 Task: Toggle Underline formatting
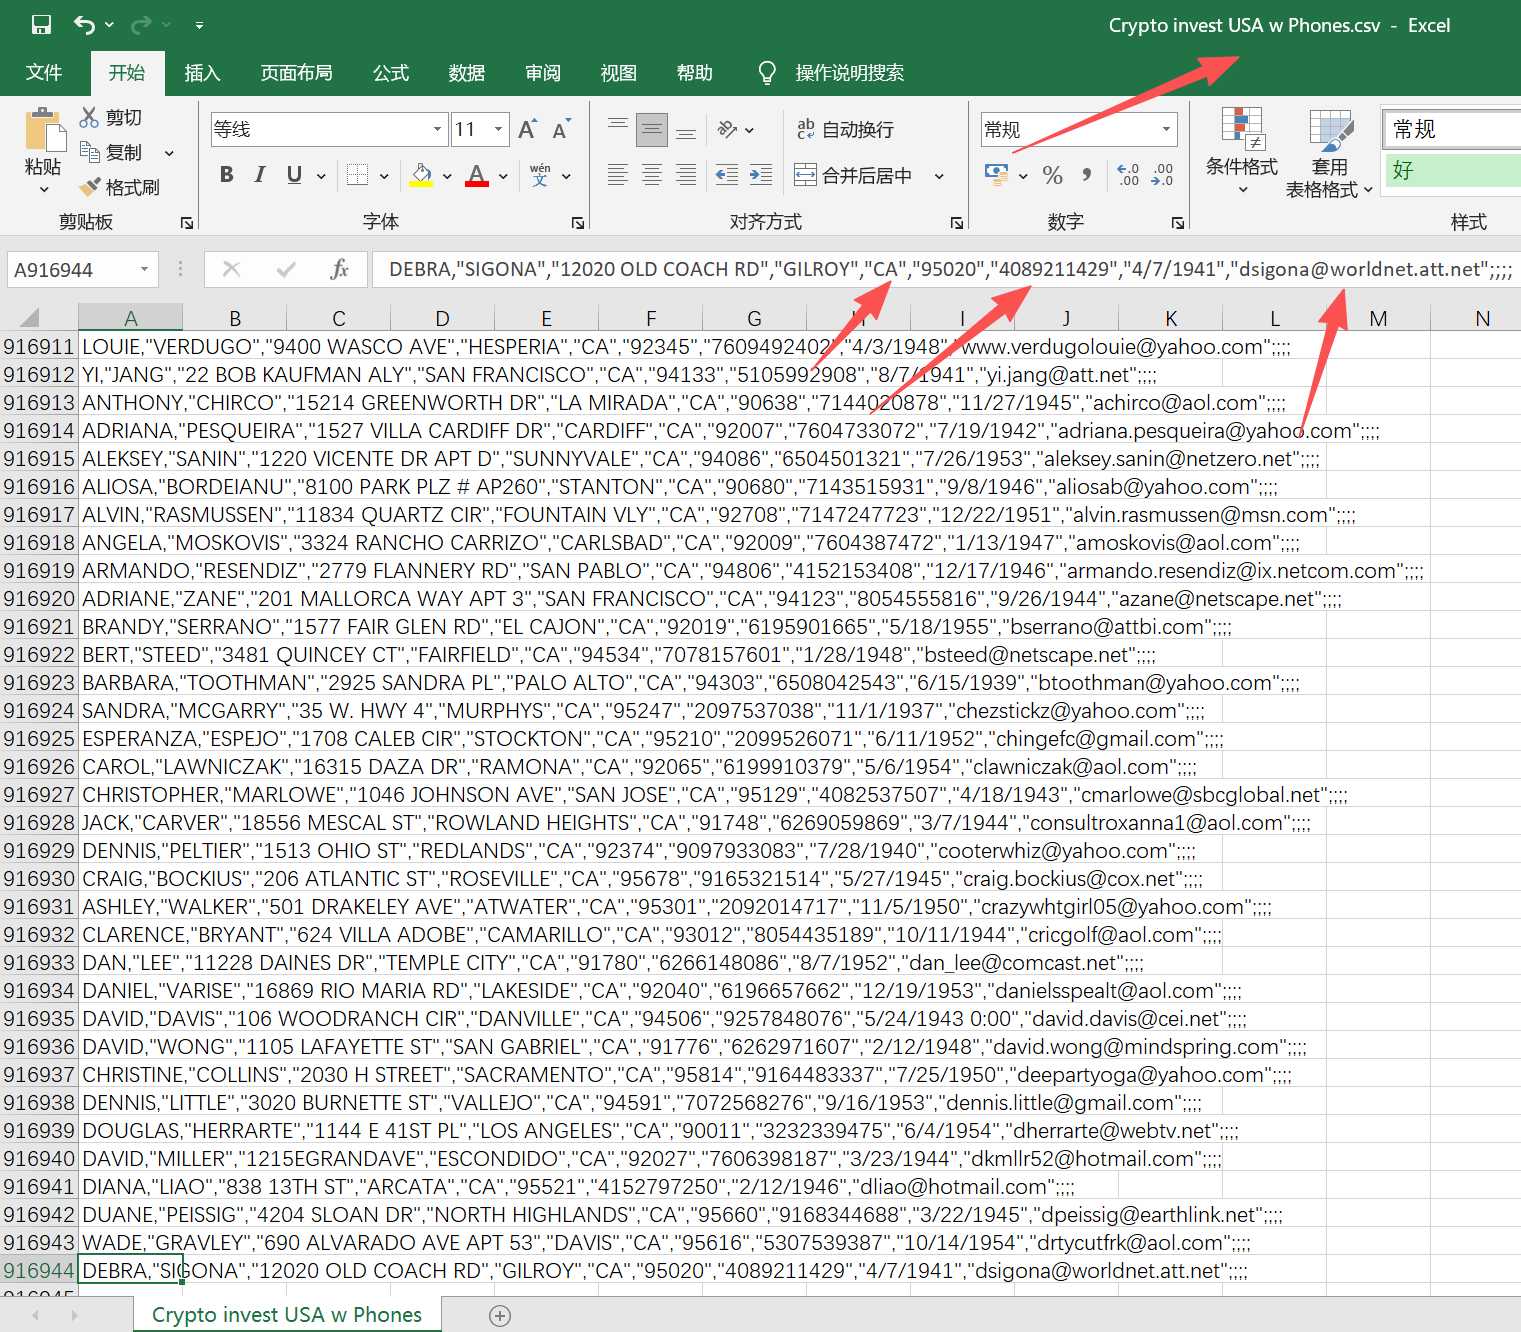coord(294,175)
